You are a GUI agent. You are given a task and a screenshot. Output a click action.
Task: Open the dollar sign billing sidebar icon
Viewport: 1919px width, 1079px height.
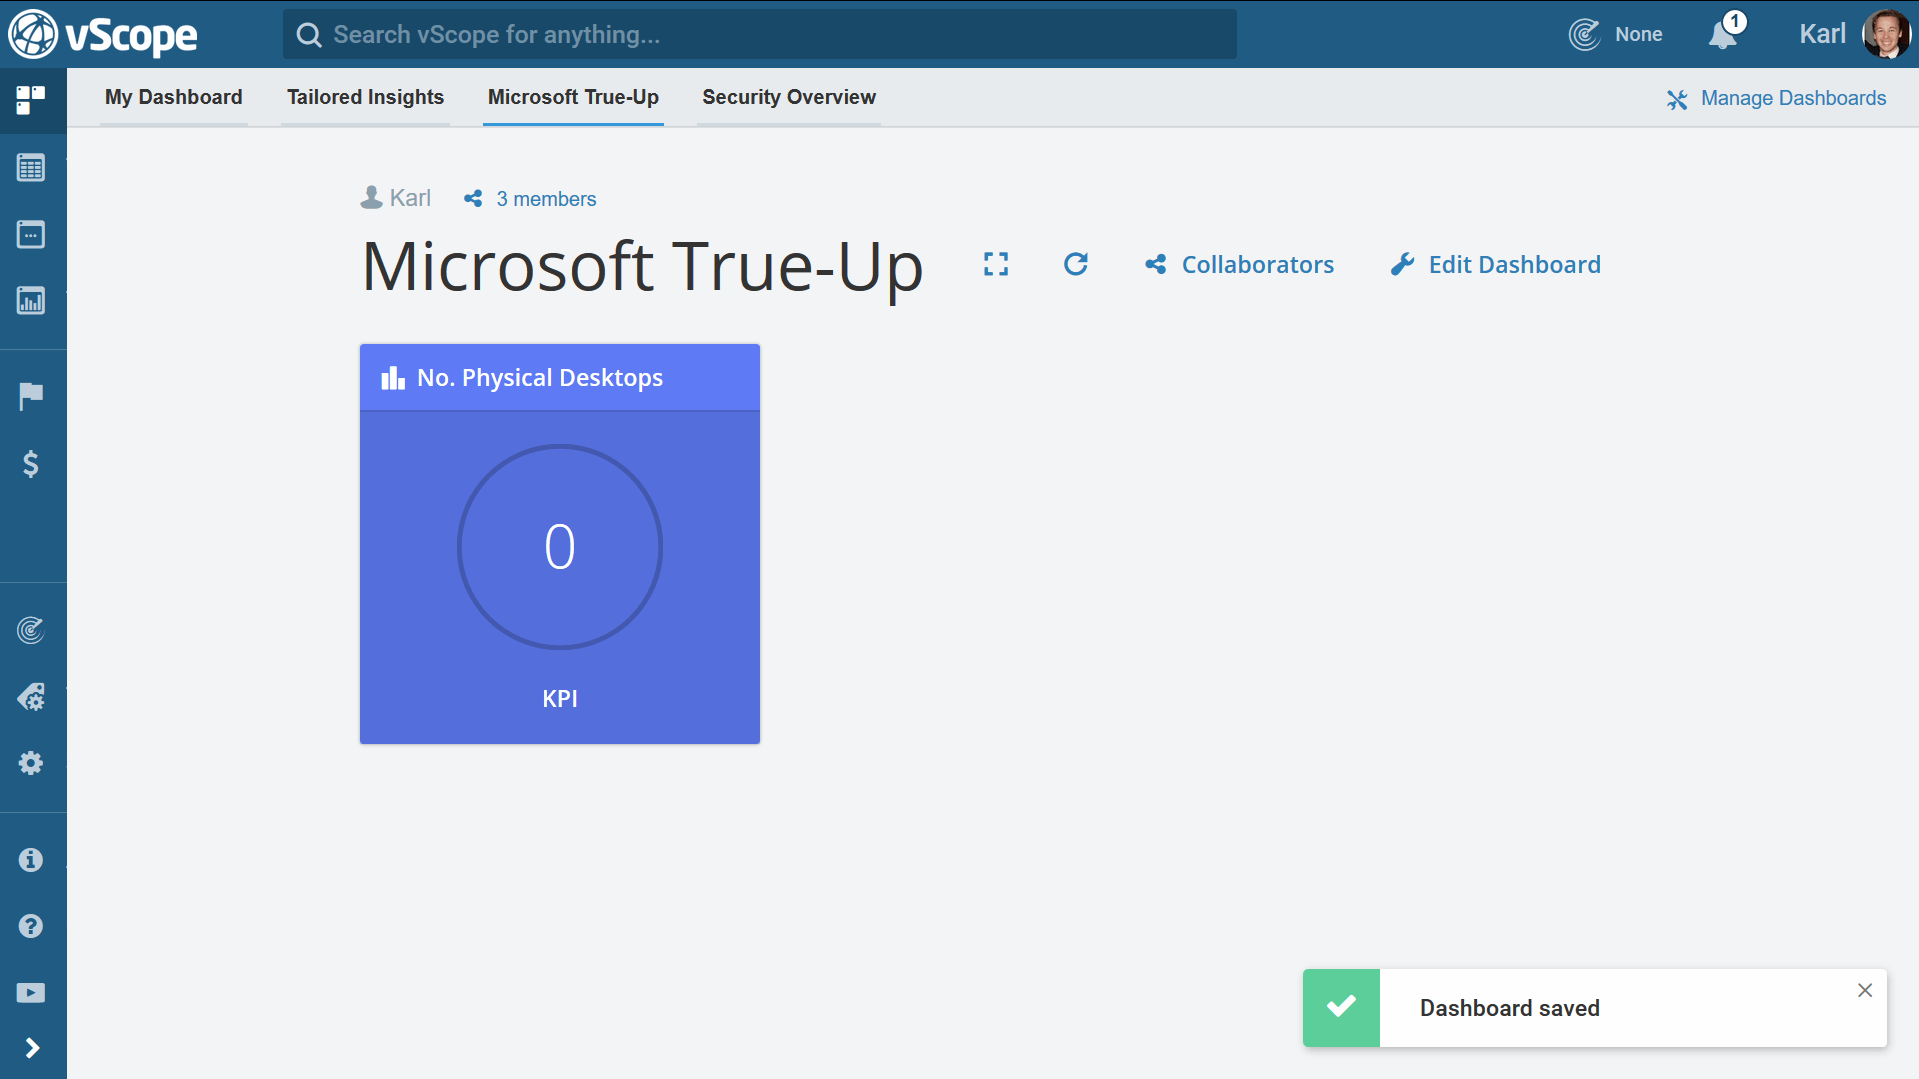pyautogui.click(x=31, y=463)
